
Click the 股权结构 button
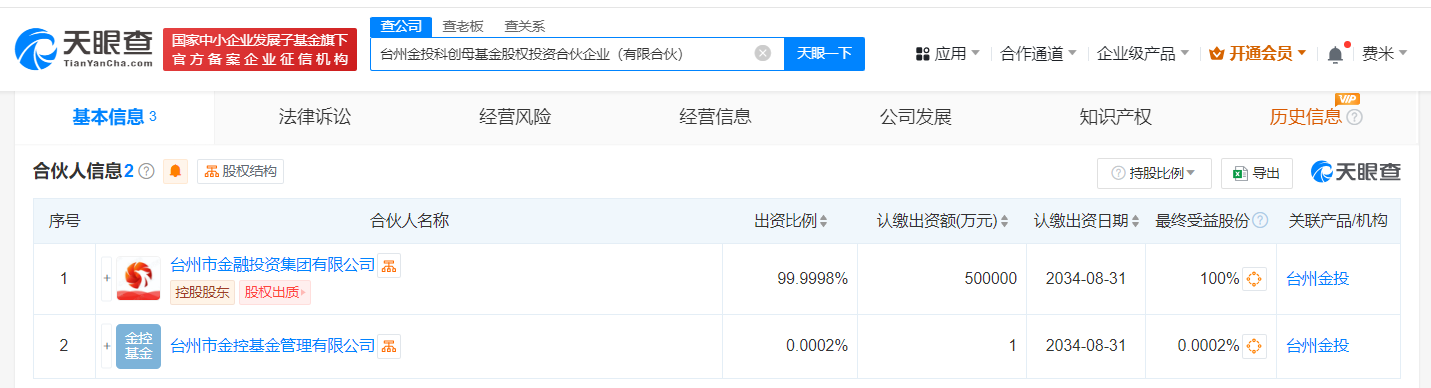click(x=240, y=171)
